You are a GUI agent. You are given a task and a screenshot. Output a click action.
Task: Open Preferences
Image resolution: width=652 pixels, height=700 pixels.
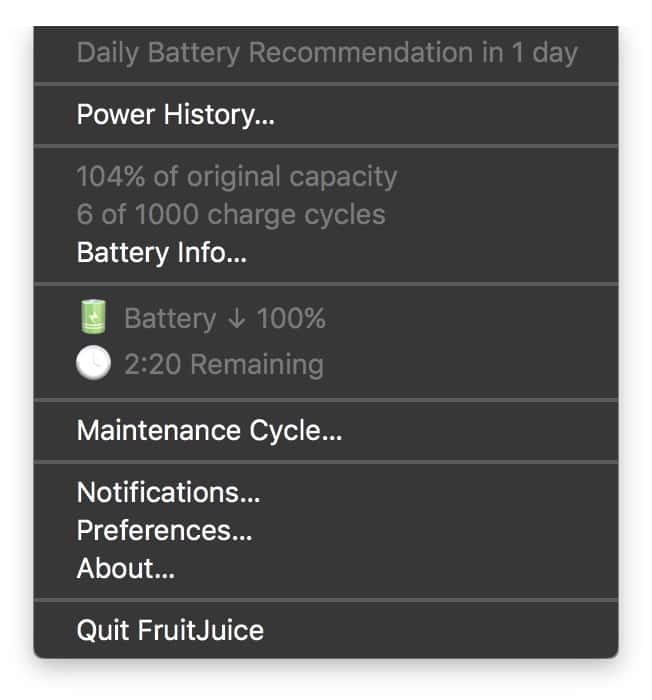point(164,531)
